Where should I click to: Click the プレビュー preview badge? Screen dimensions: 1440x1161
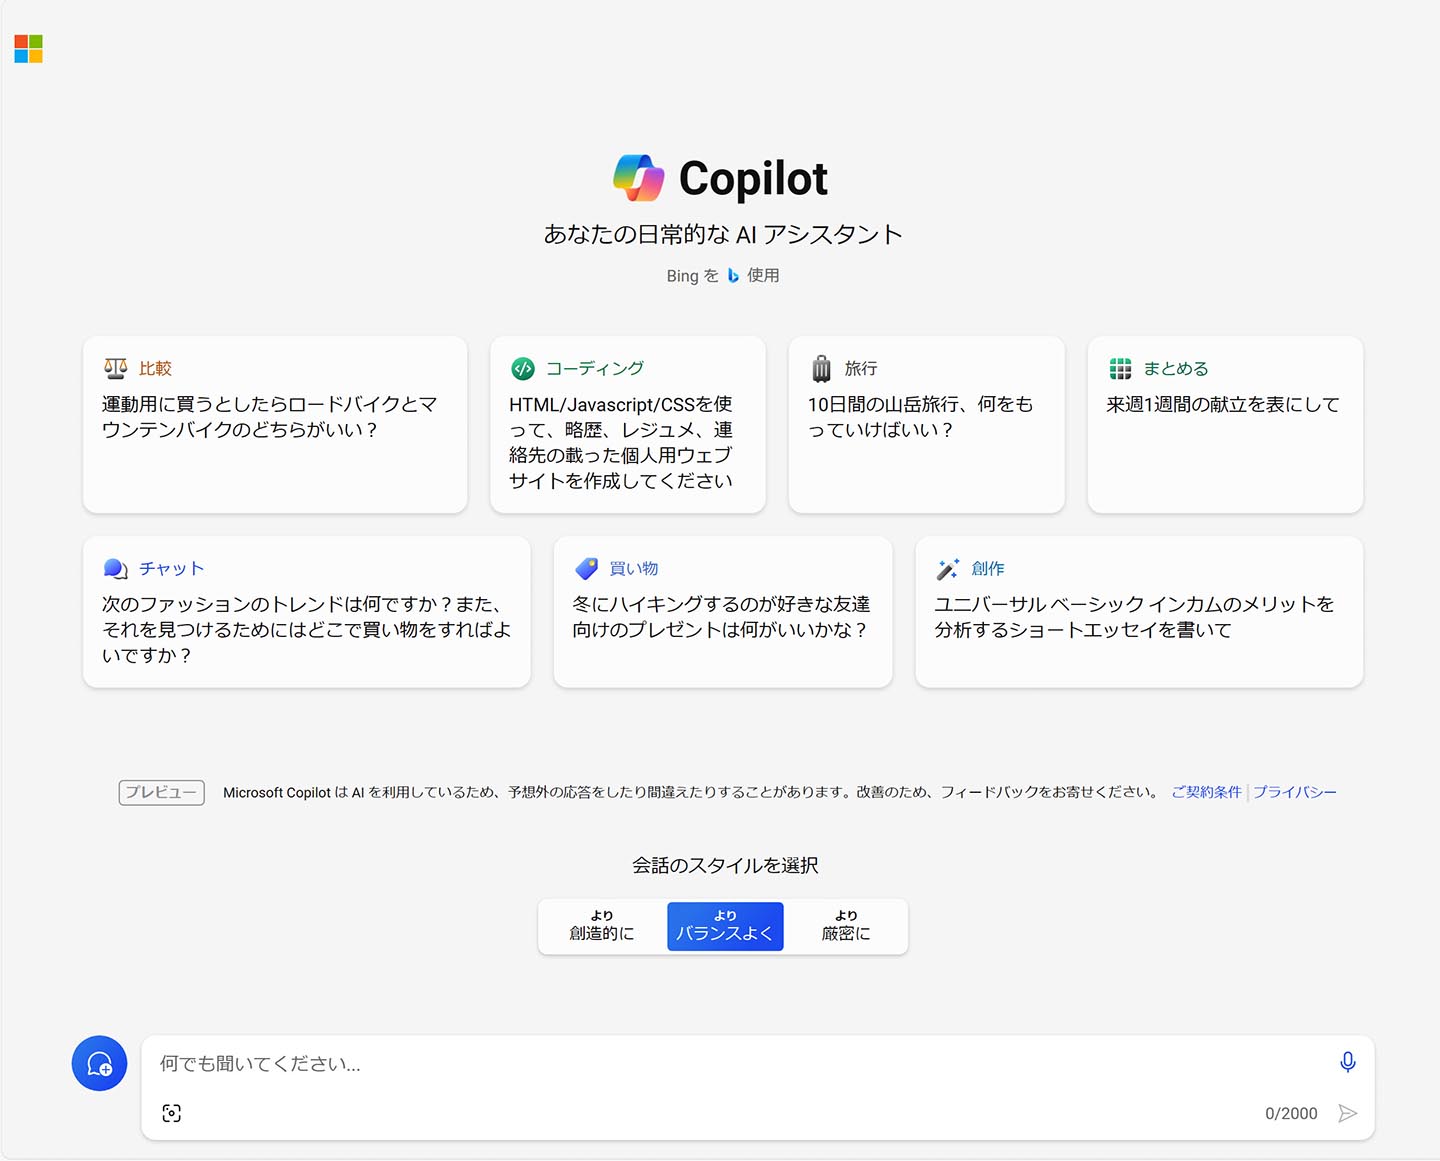click(x=162, y=792)
